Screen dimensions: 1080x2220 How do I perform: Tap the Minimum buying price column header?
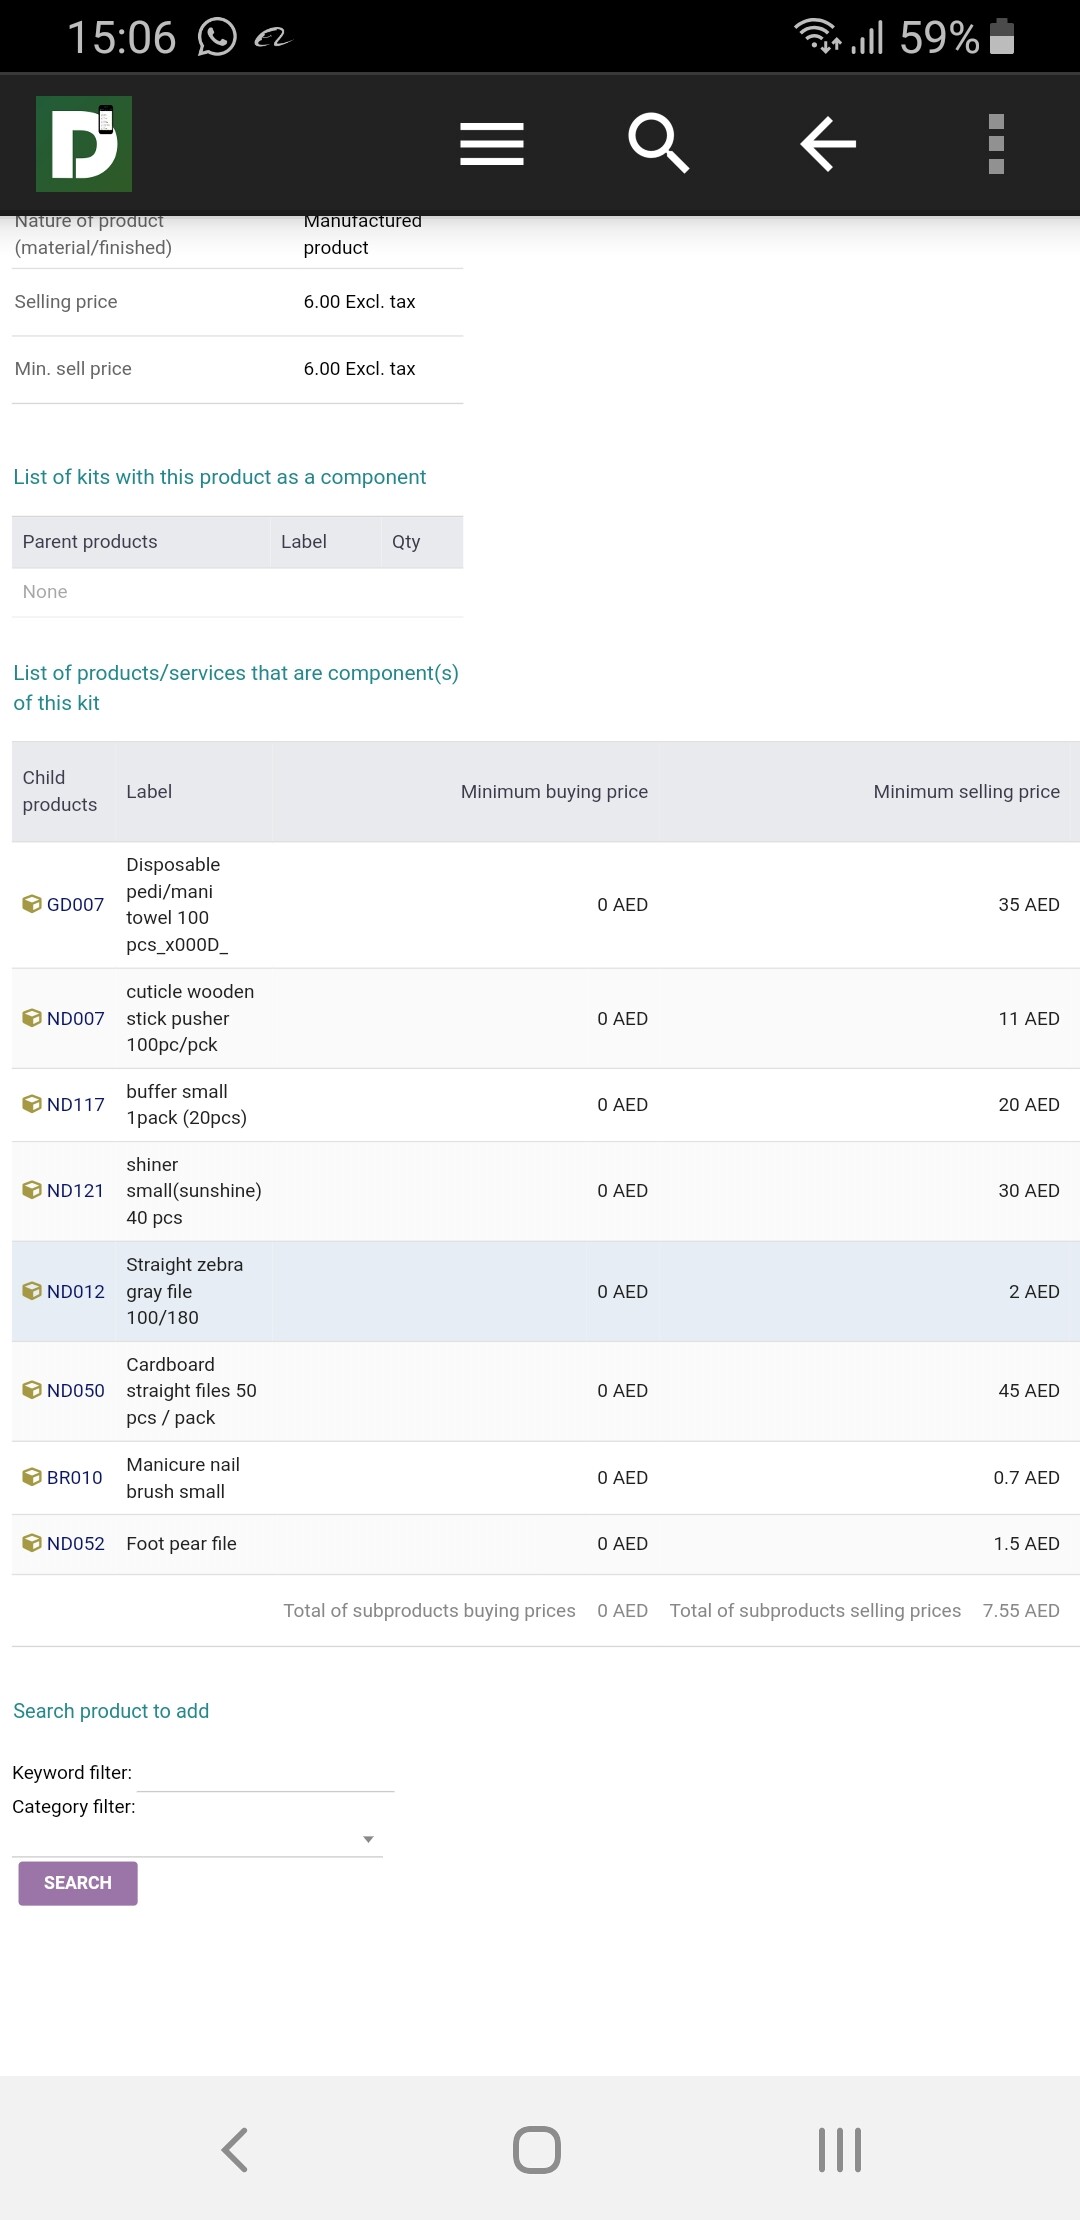pyautogui.click(x=553, y=791)
